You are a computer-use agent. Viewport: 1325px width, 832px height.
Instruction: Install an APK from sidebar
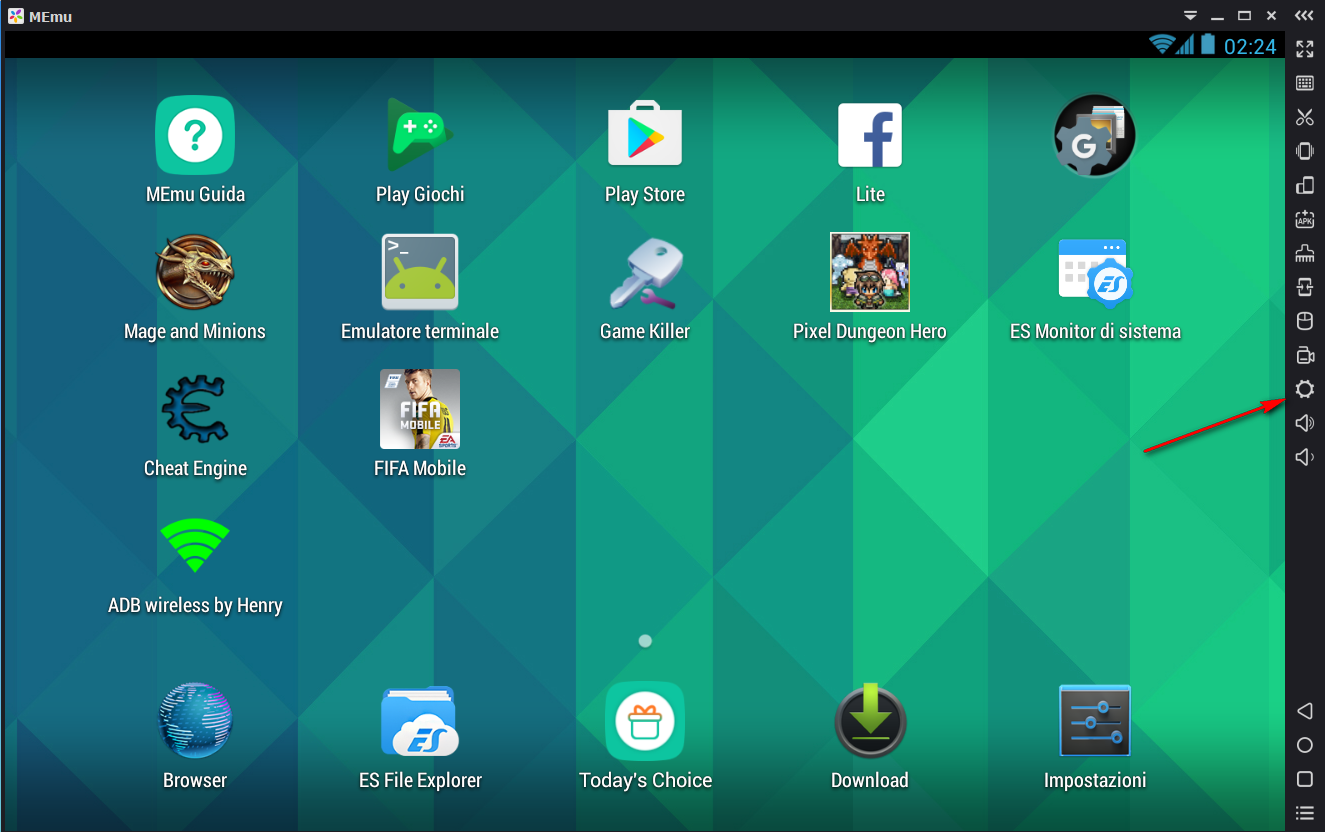click(x=1304, y=219)
